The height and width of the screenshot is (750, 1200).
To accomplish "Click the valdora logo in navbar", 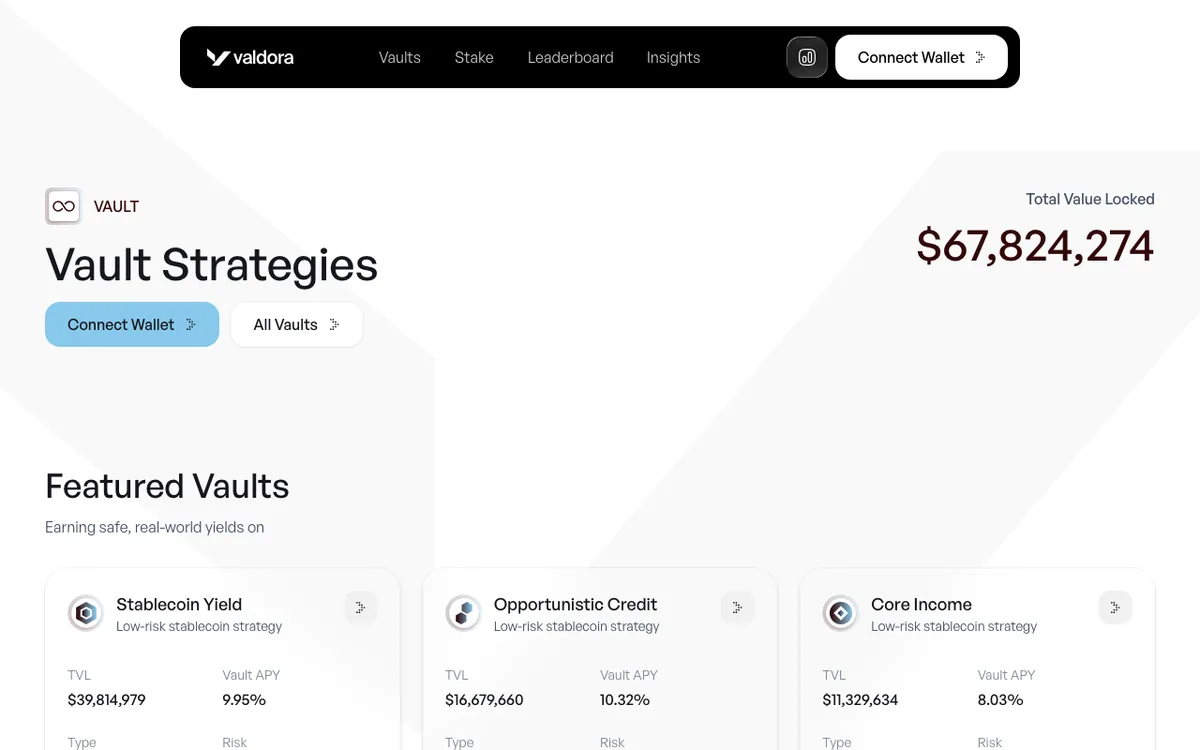I will [x=250, y=57].
